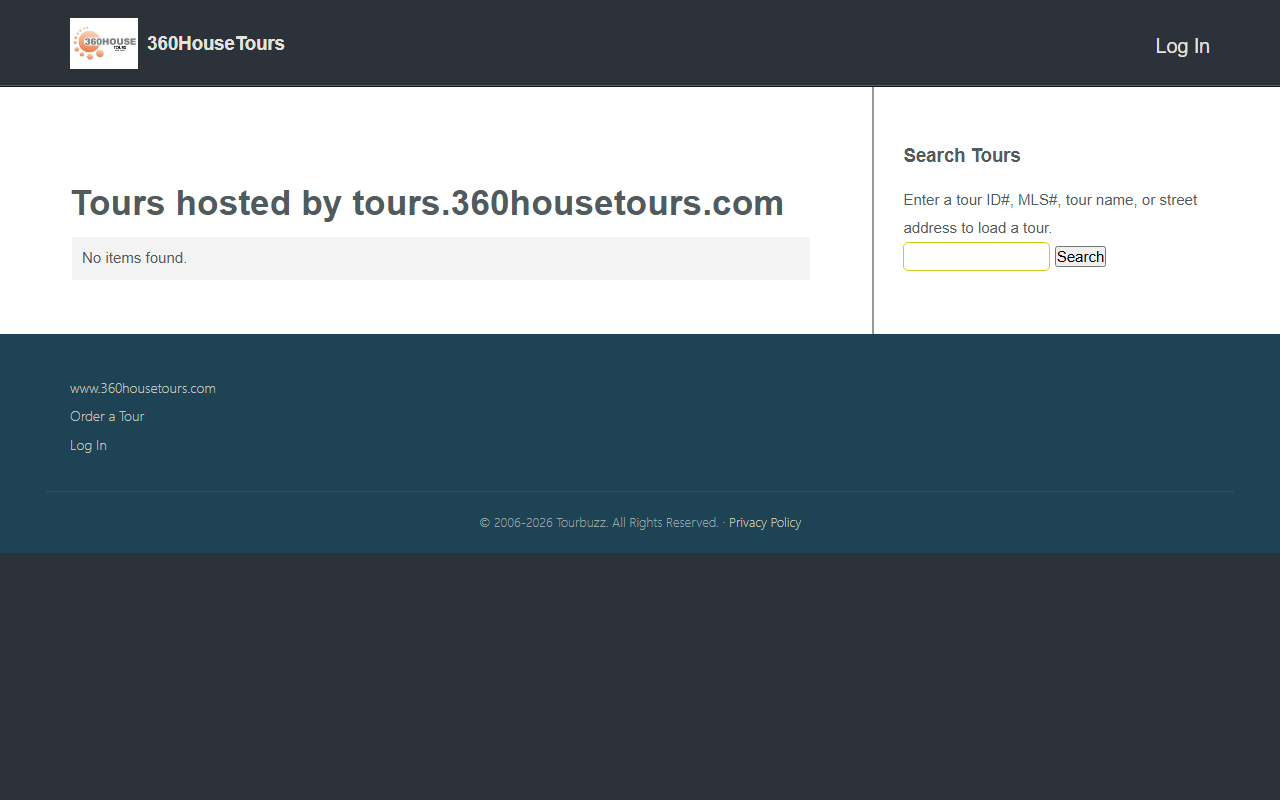
Task: Focus the tour search input field
Action: (x=976, y=257)
